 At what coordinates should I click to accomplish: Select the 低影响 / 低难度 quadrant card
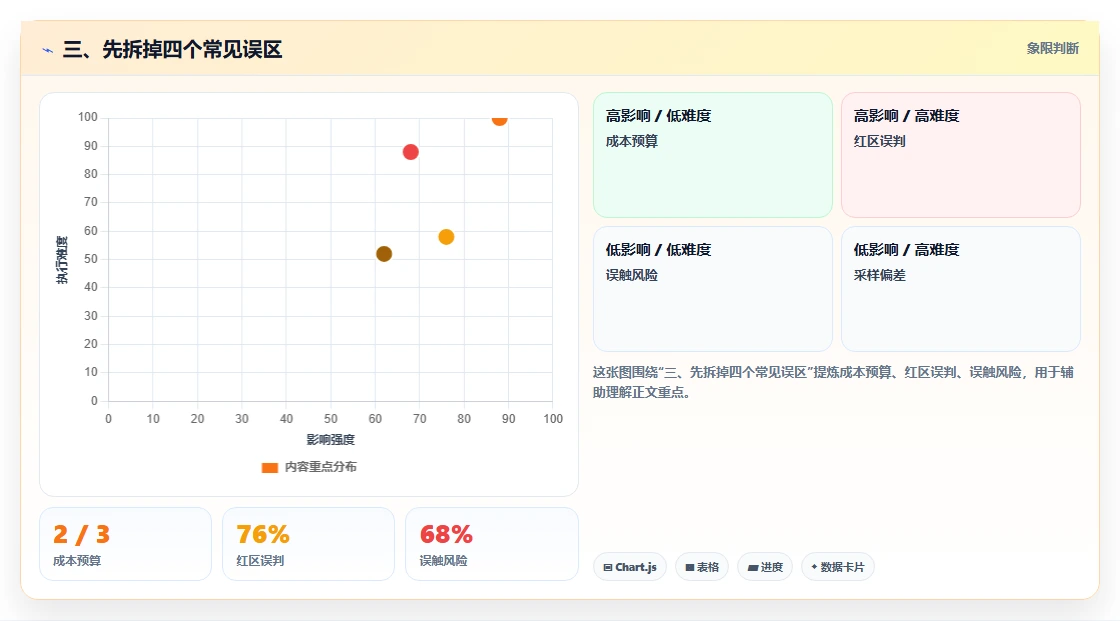tap(713, 289)
